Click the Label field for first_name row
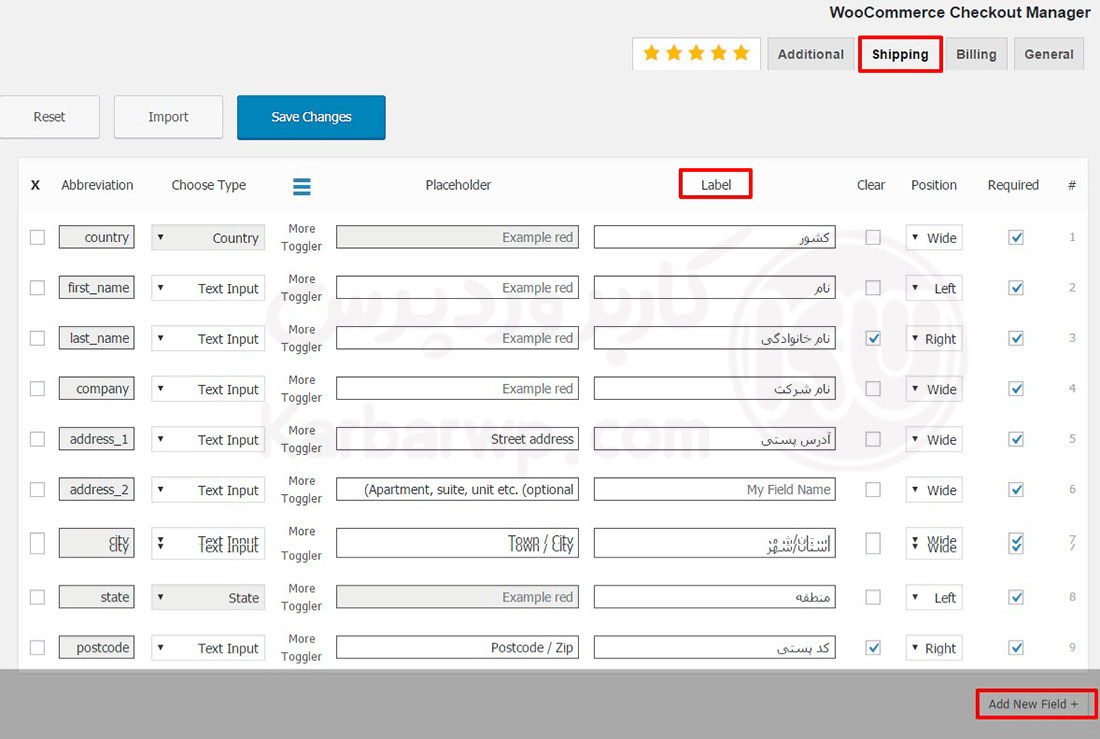Viewport: 1100px width, 739px height. [x=714, y=288]
